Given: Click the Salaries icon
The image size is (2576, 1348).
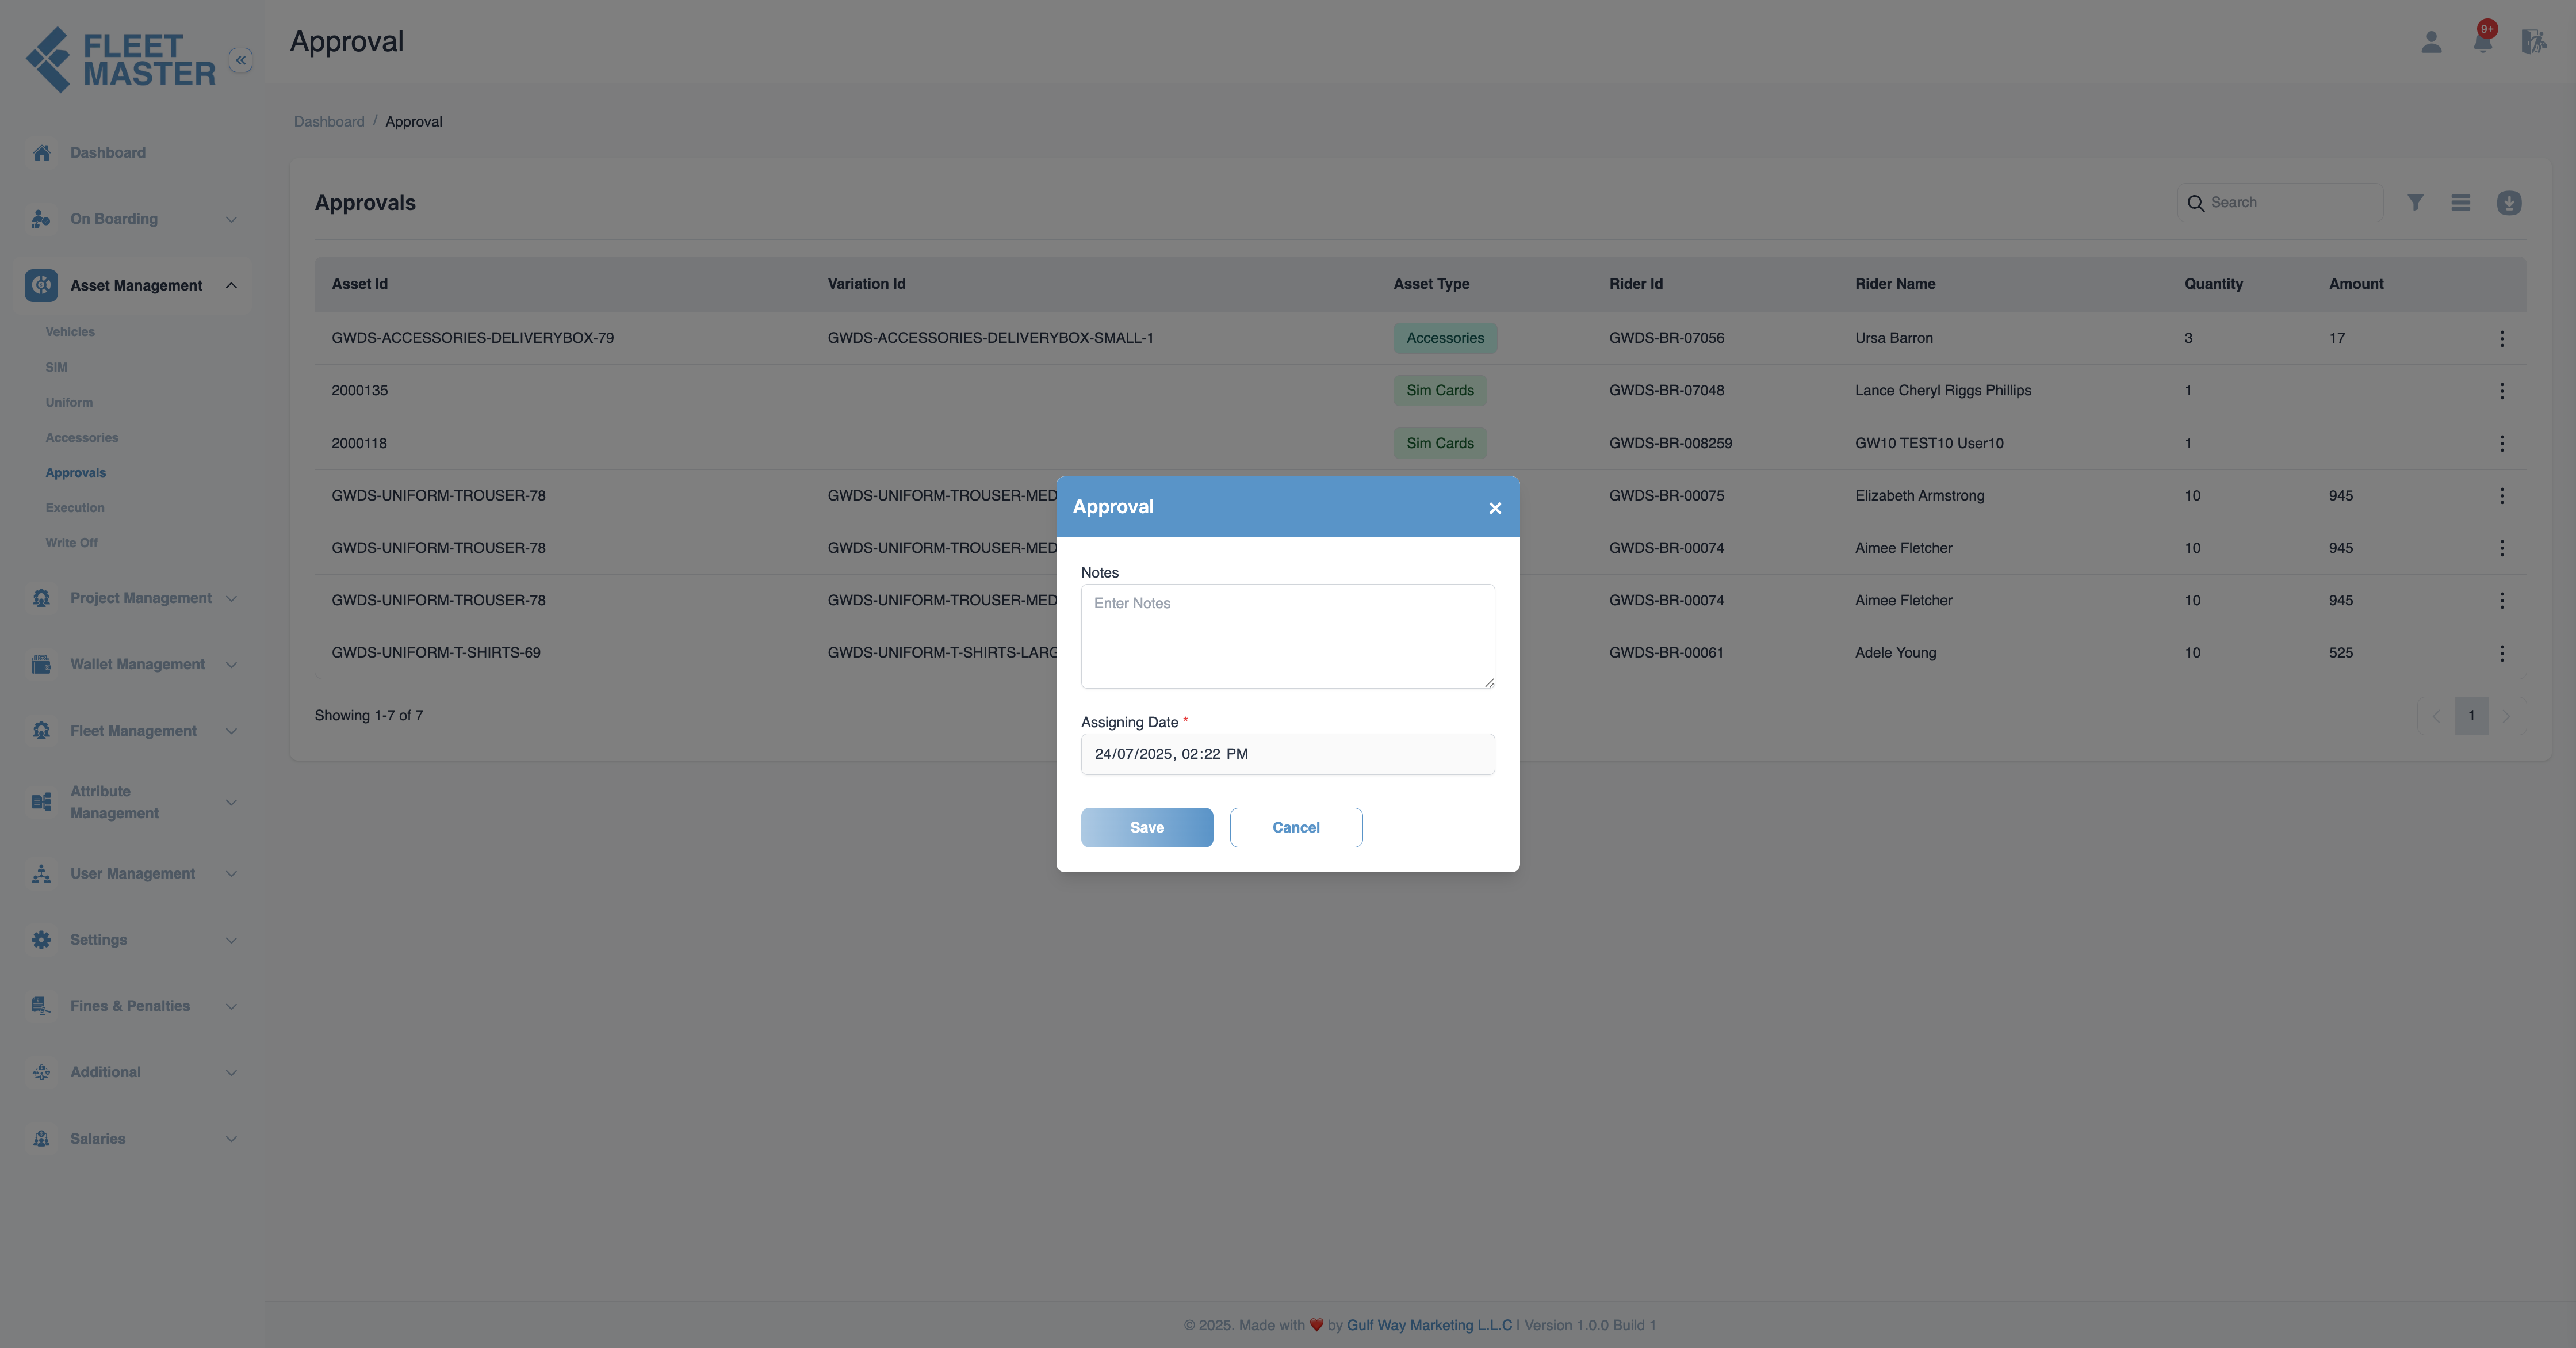Looking at the screenshot, I should [41, 1139].
